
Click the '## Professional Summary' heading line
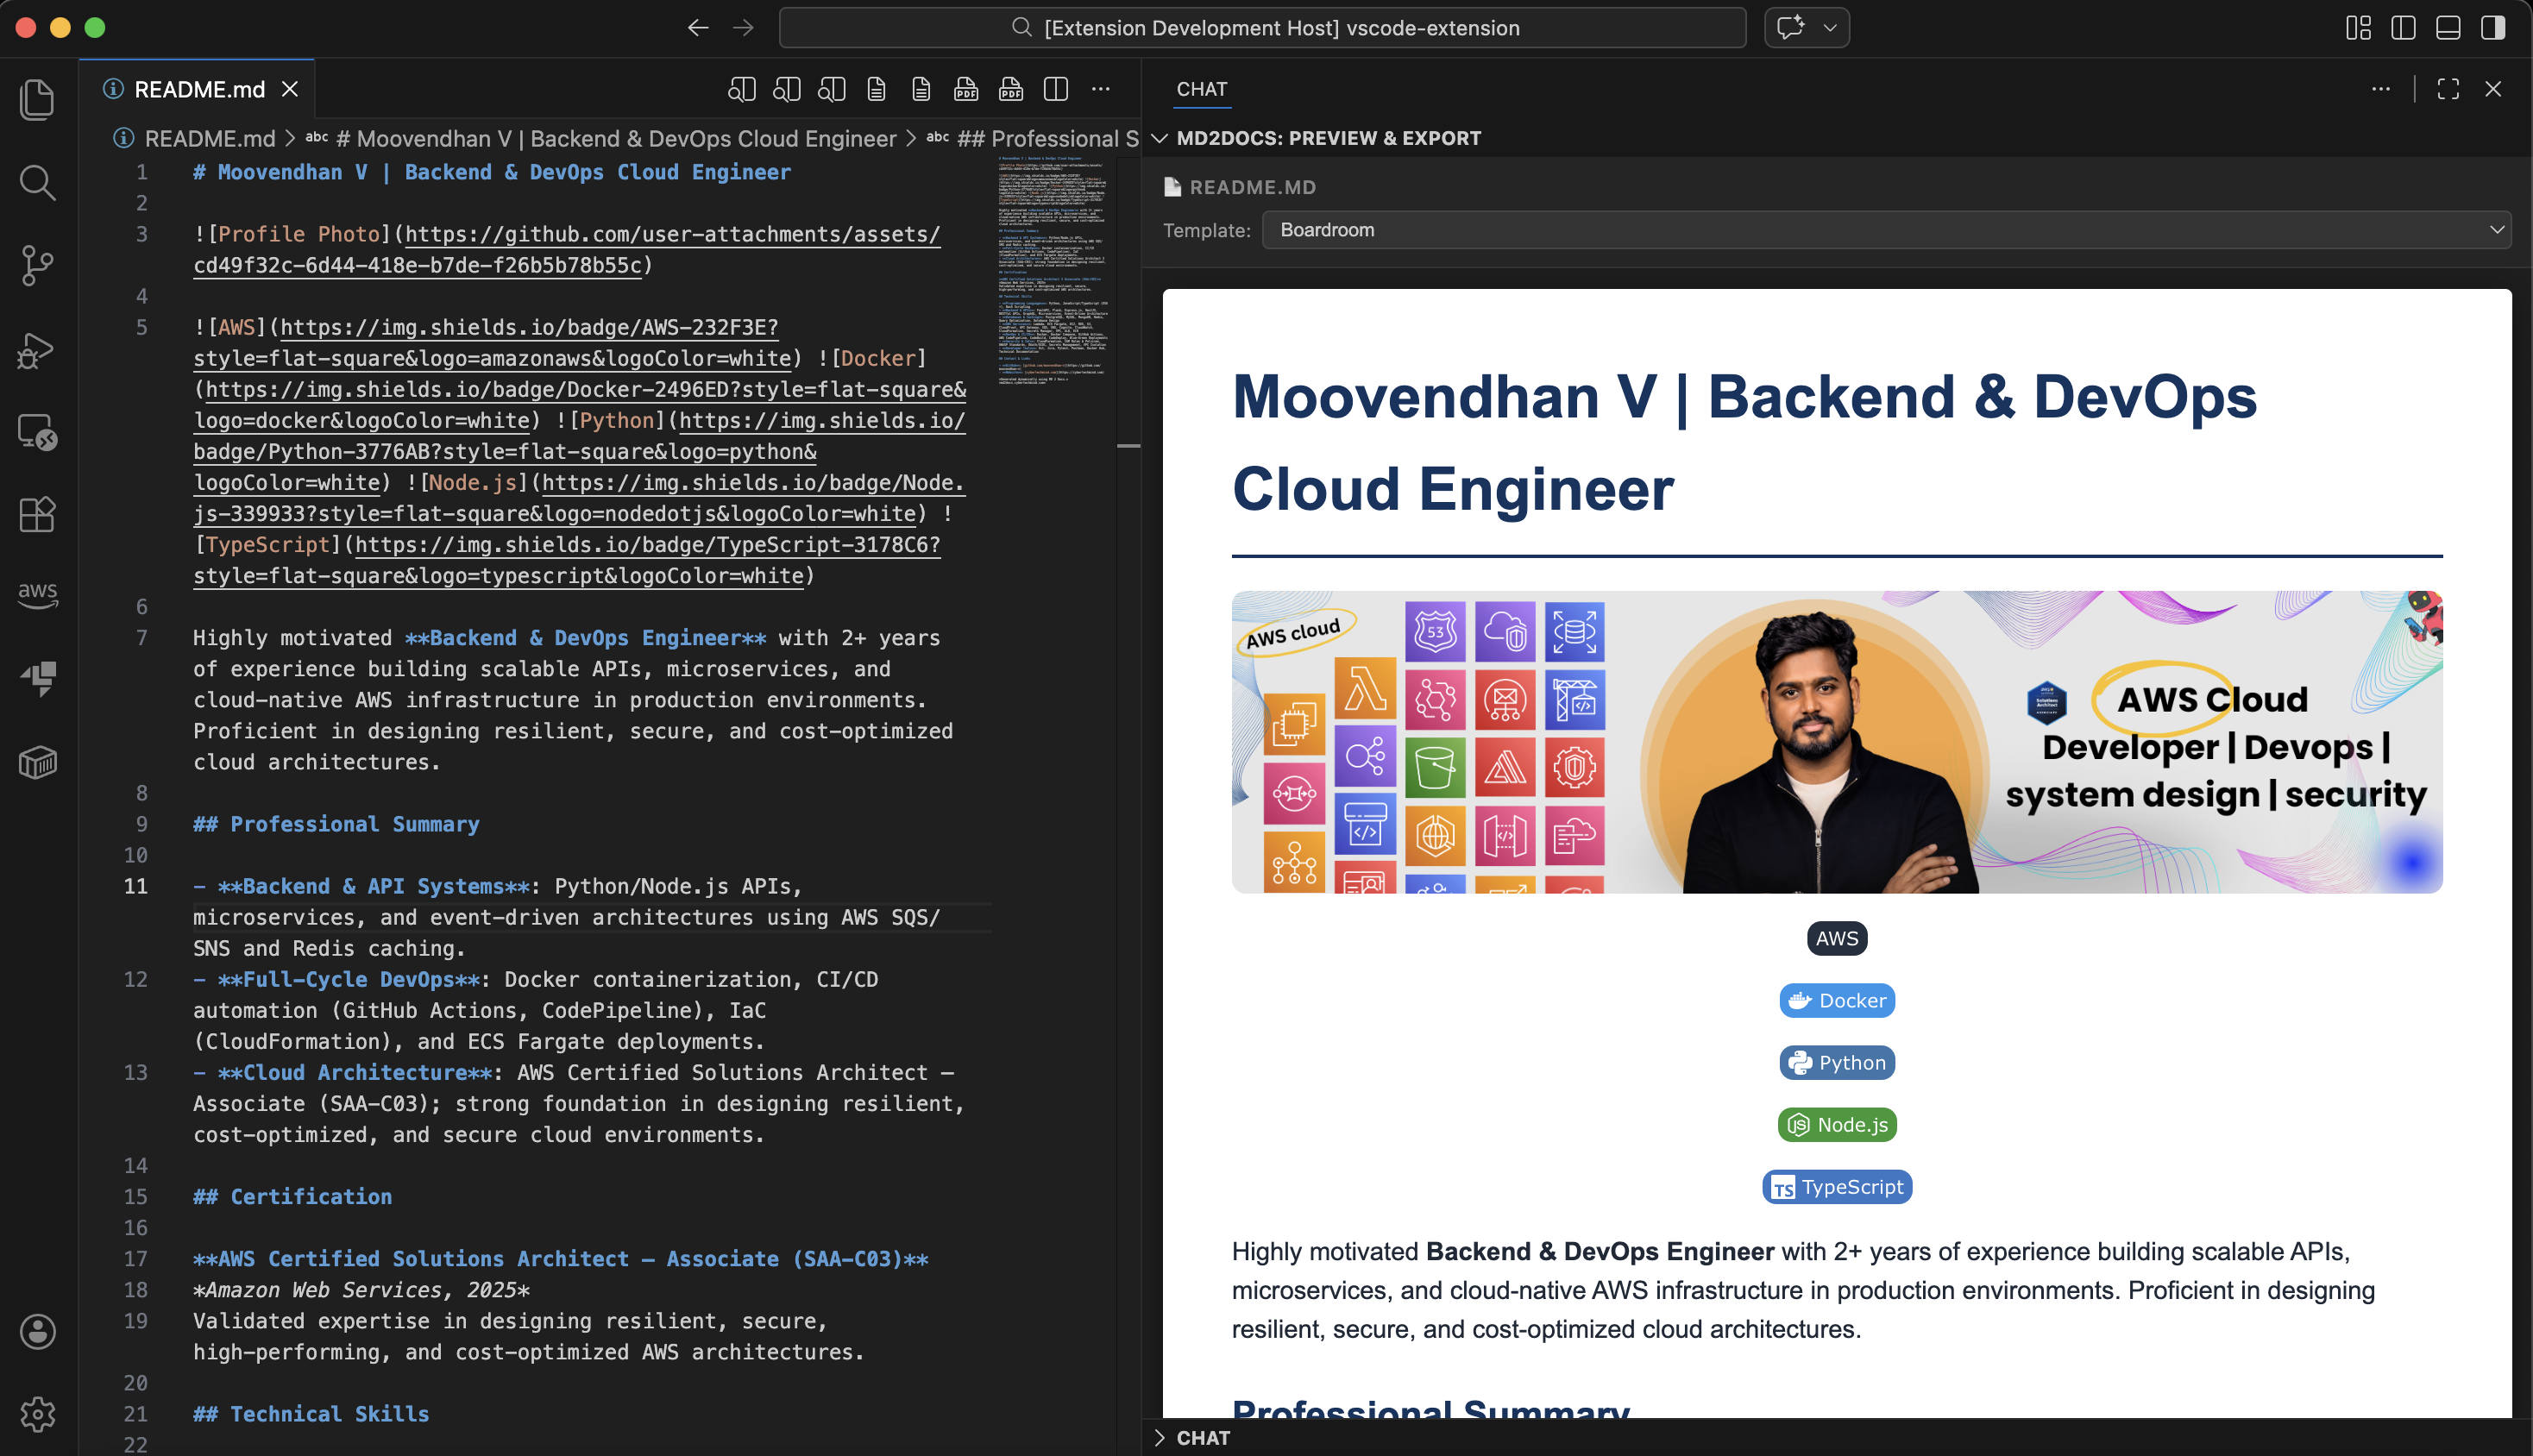[336, 824]
